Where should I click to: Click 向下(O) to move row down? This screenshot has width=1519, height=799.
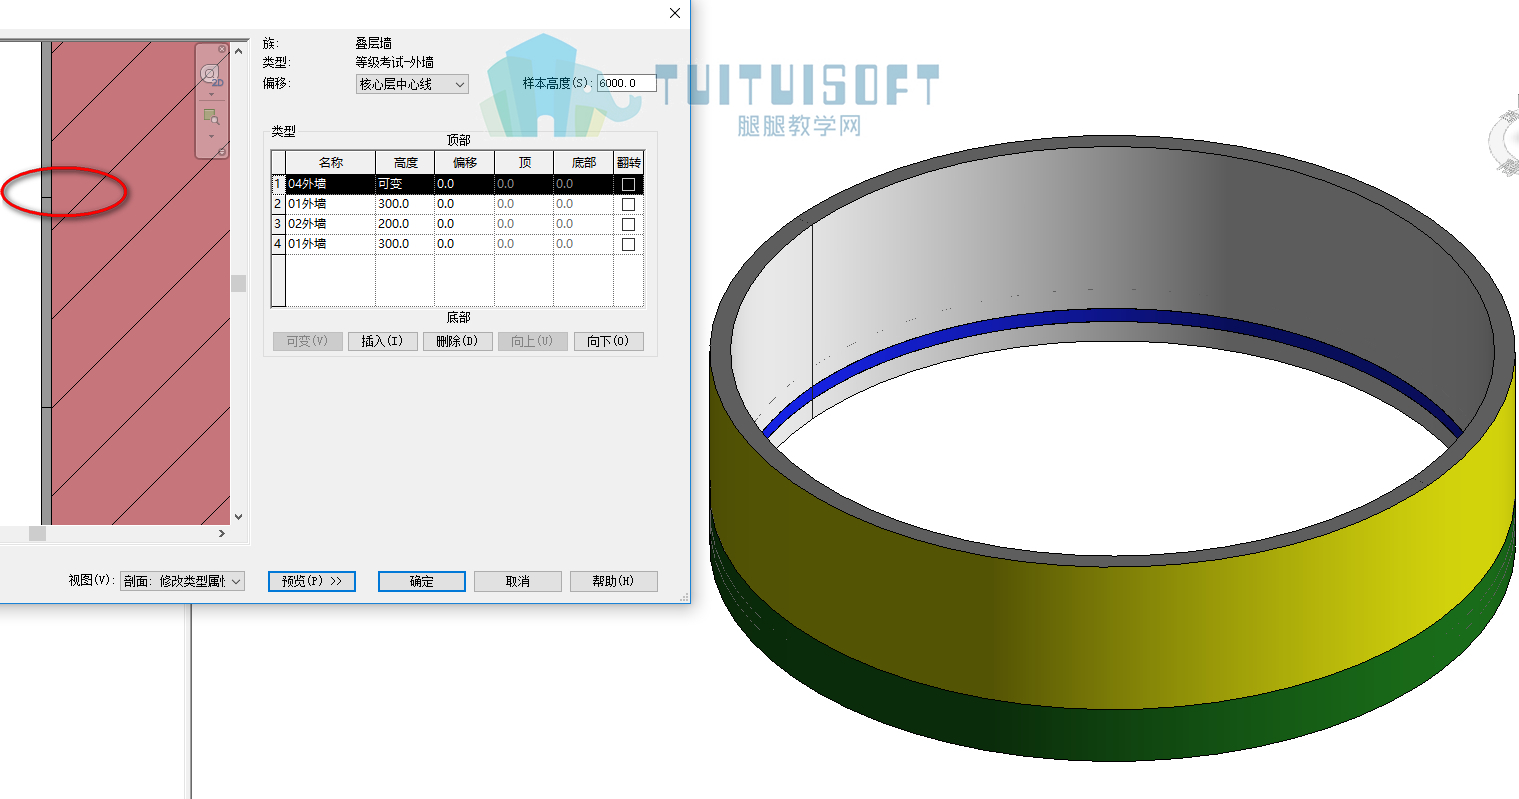608,341
